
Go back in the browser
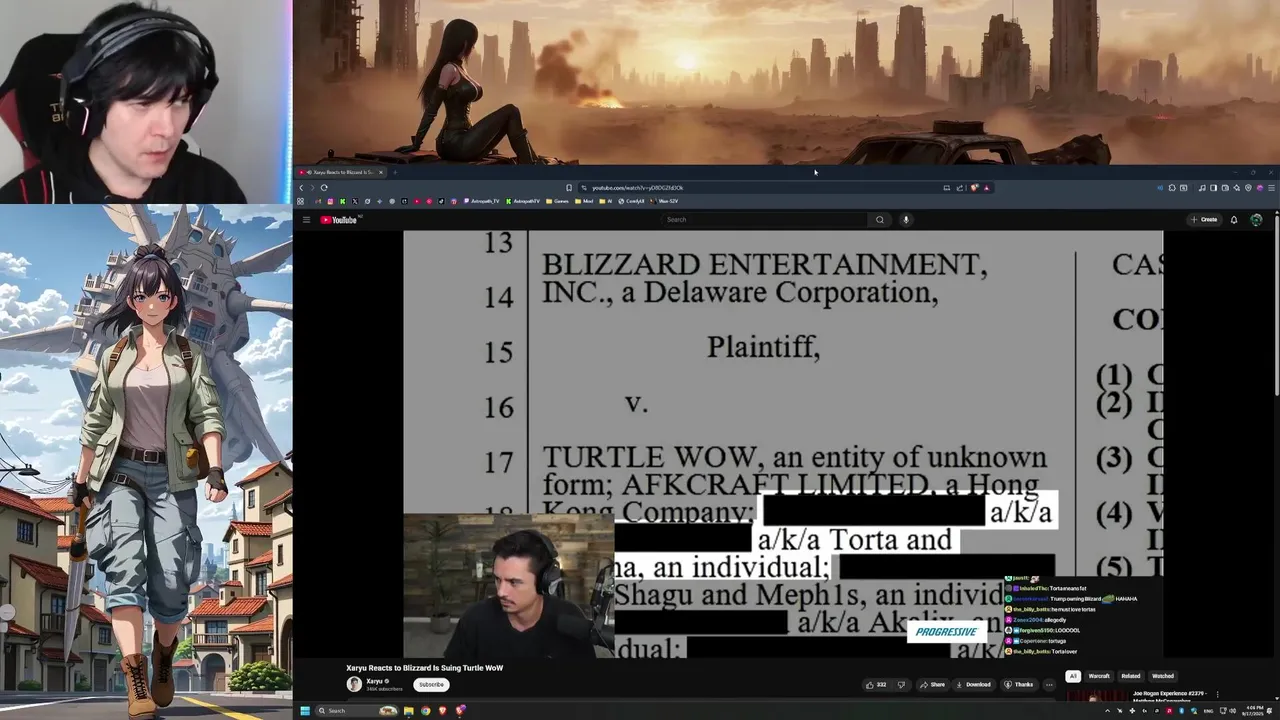tap(301, 188)
